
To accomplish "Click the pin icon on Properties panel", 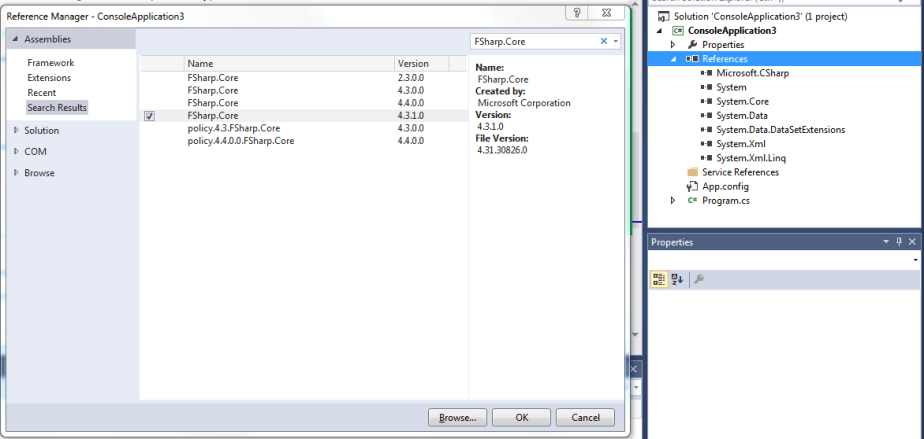I will [x=898, y=242].
